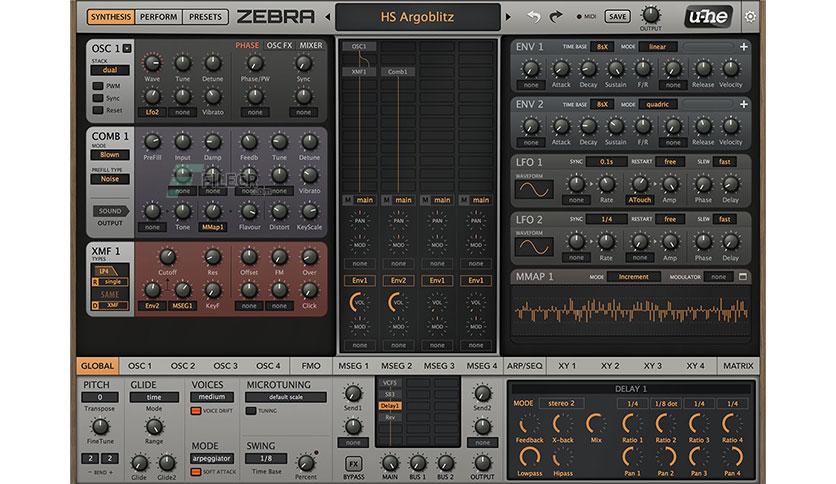The height and width of the screenshot is (484, 836).
Task: Switch to the PRESETS tab
Action: (205, 17)
